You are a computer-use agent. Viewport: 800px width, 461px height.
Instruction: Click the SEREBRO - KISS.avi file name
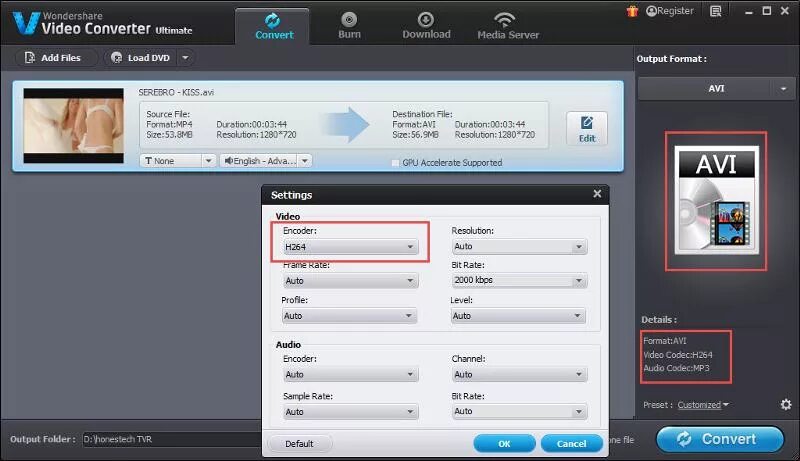pos(176,92)
